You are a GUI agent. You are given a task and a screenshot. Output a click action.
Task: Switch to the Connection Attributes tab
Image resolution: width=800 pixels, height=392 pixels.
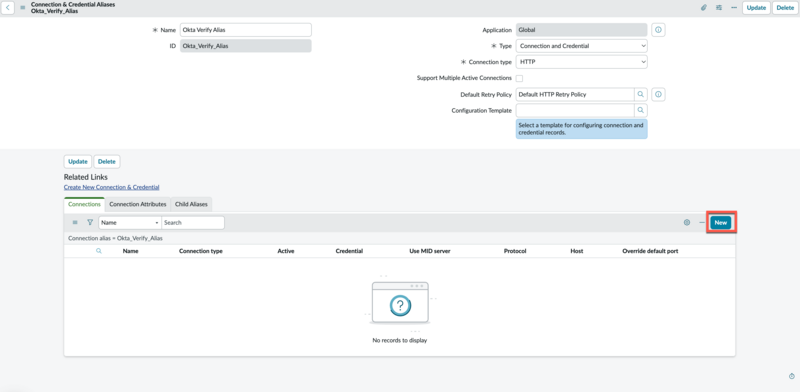coord(138,204)
